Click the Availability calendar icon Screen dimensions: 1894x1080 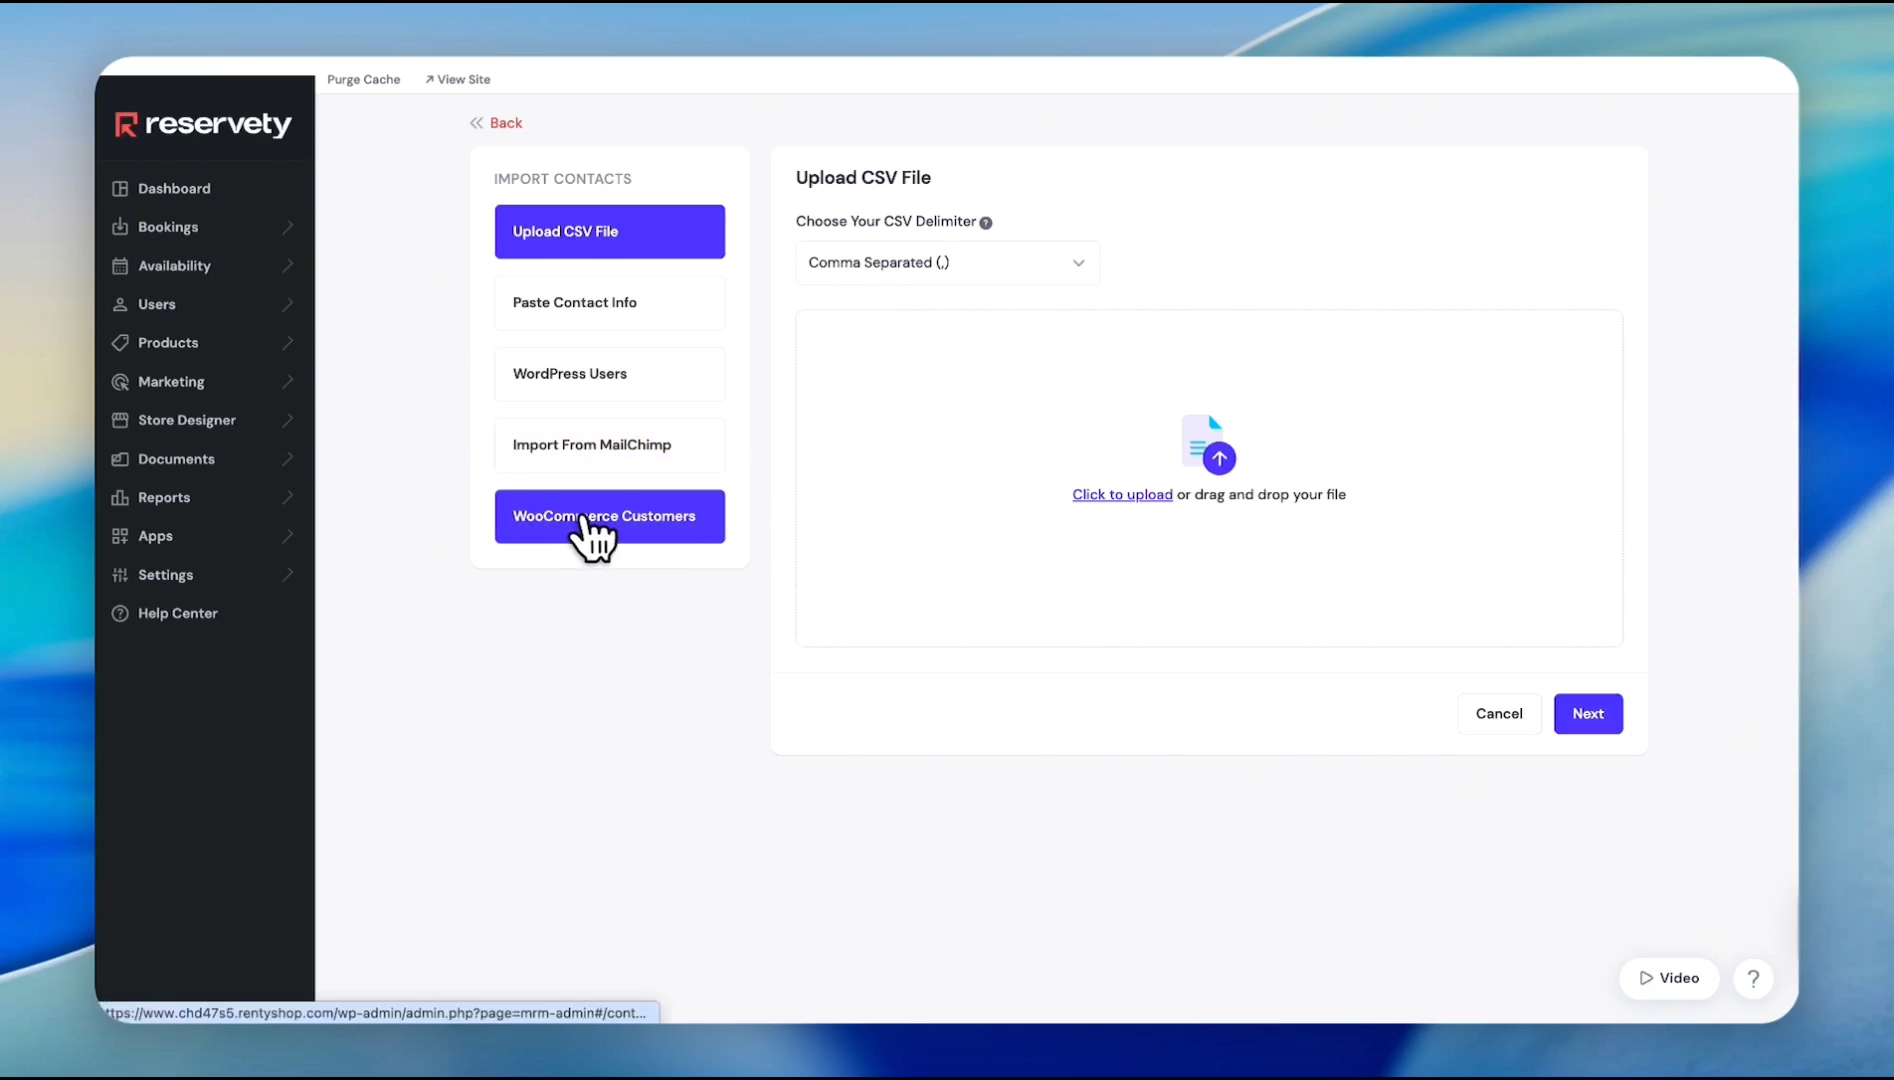point(120,266)
